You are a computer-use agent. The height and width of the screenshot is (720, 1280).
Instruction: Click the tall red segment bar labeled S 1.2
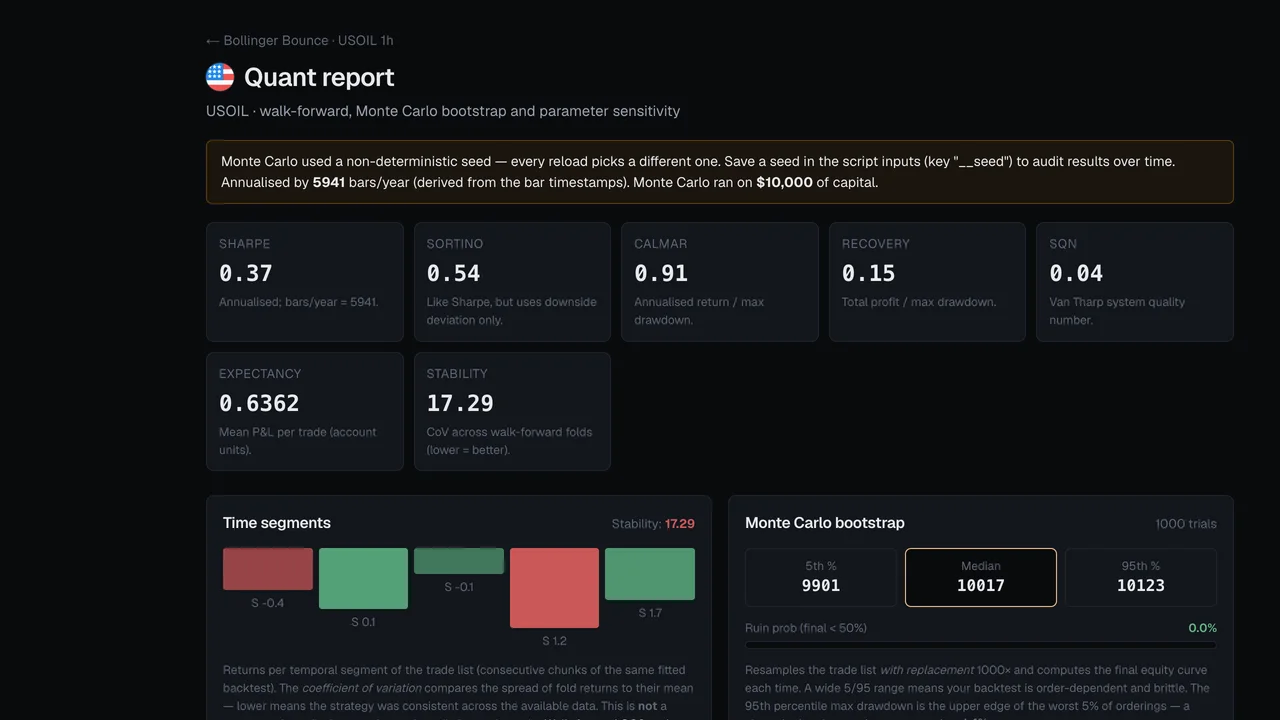click(554, 588)
